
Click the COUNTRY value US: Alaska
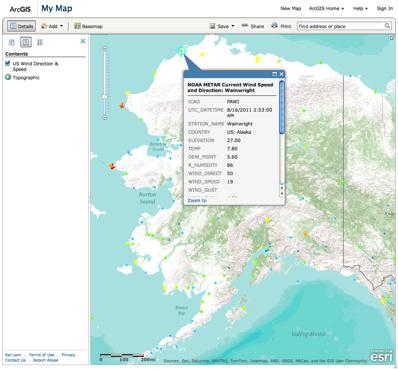point(239,132)
